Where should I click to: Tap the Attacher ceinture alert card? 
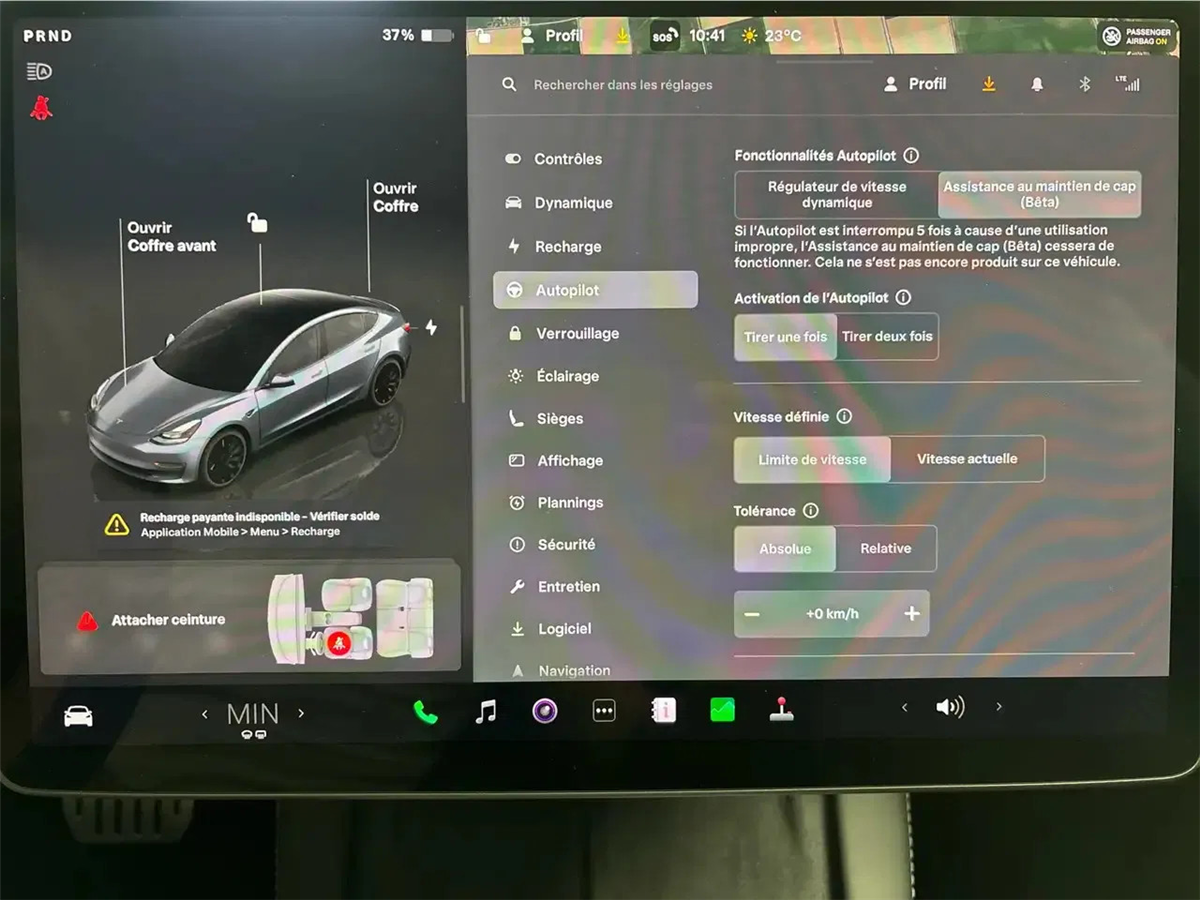[x=249, y=616]
